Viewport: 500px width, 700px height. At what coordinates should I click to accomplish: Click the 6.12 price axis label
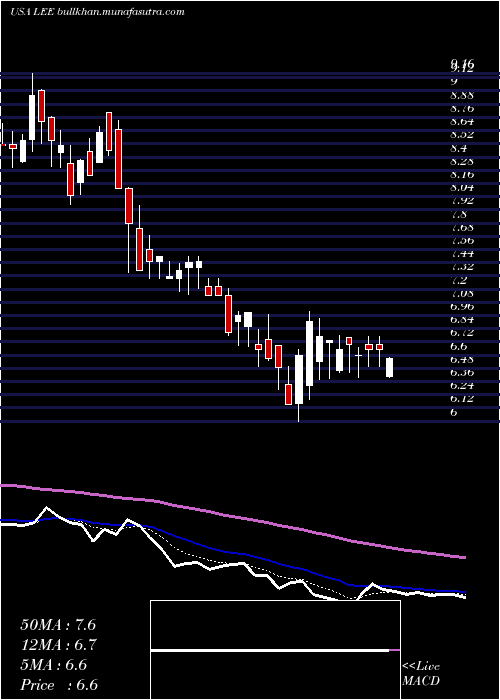click(462, 399)
